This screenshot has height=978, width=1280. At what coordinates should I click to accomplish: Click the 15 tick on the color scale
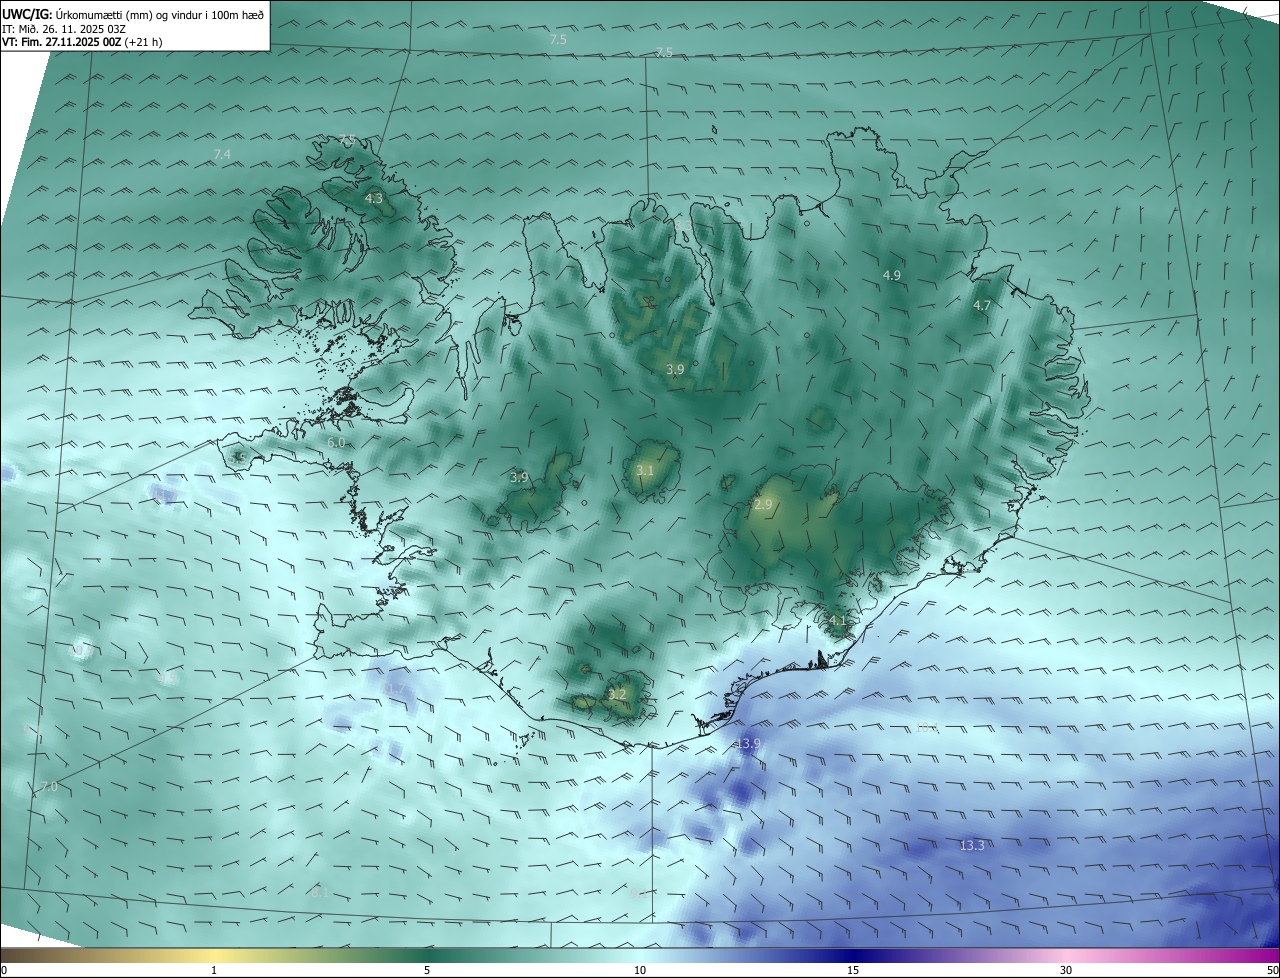(x=853, y=970)
